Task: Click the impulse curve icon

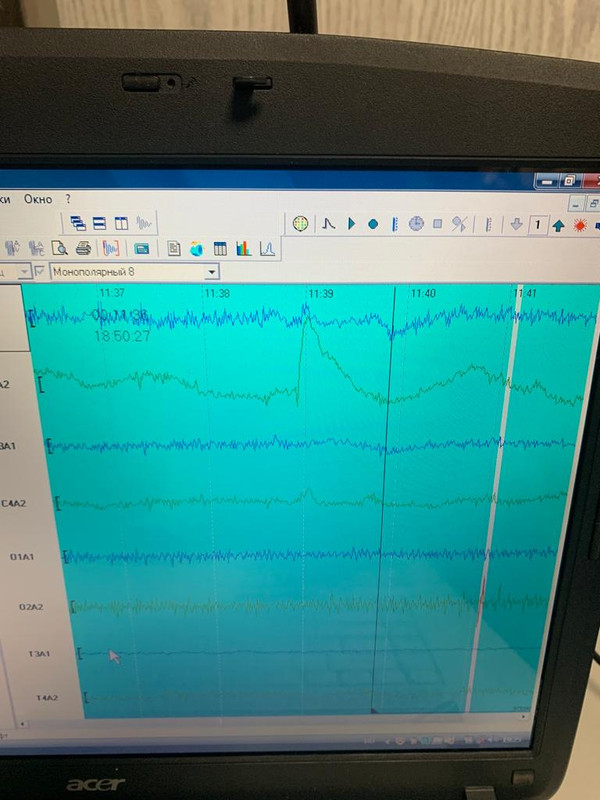Action: pos(329,223)
